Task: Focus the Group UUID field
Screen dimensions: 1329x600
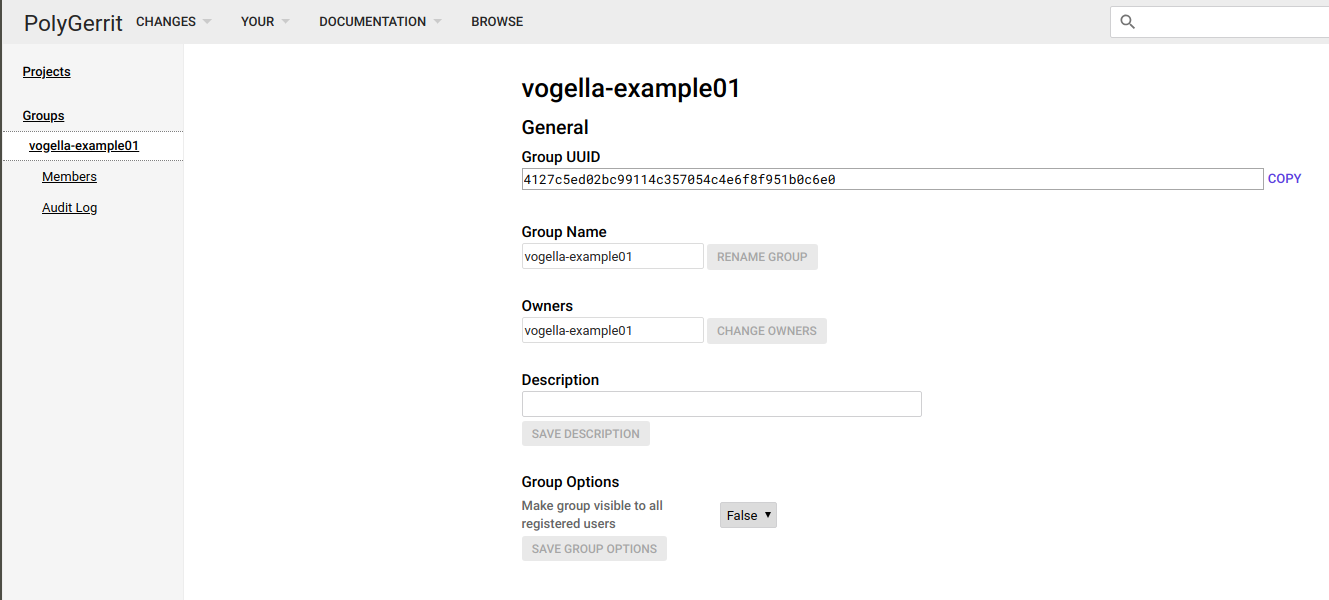Action: pyautogui.click(x=892, y=179)
